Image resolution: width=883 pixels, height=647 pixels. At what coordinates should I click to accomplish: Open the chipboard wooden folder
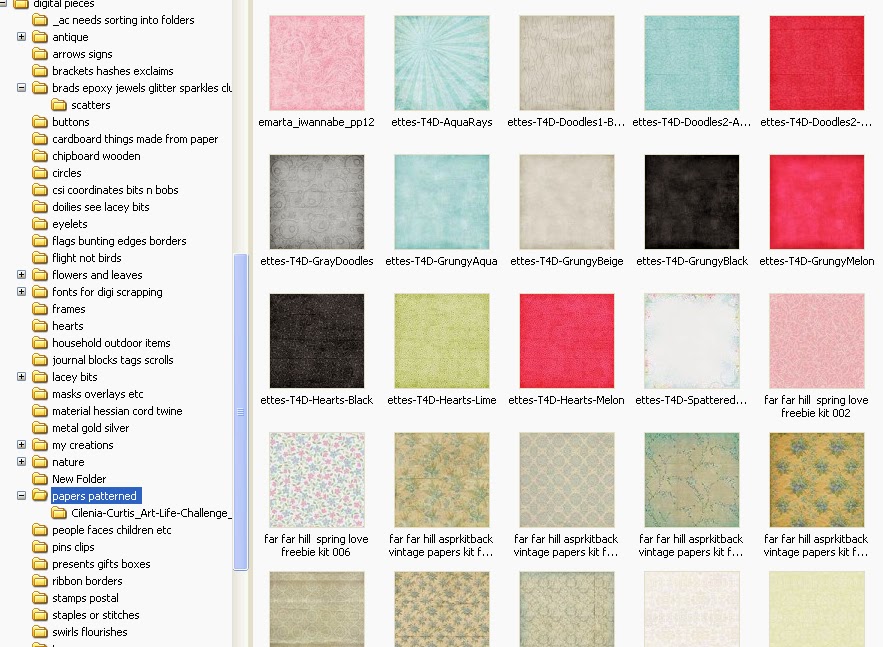(x=96, y=156)
